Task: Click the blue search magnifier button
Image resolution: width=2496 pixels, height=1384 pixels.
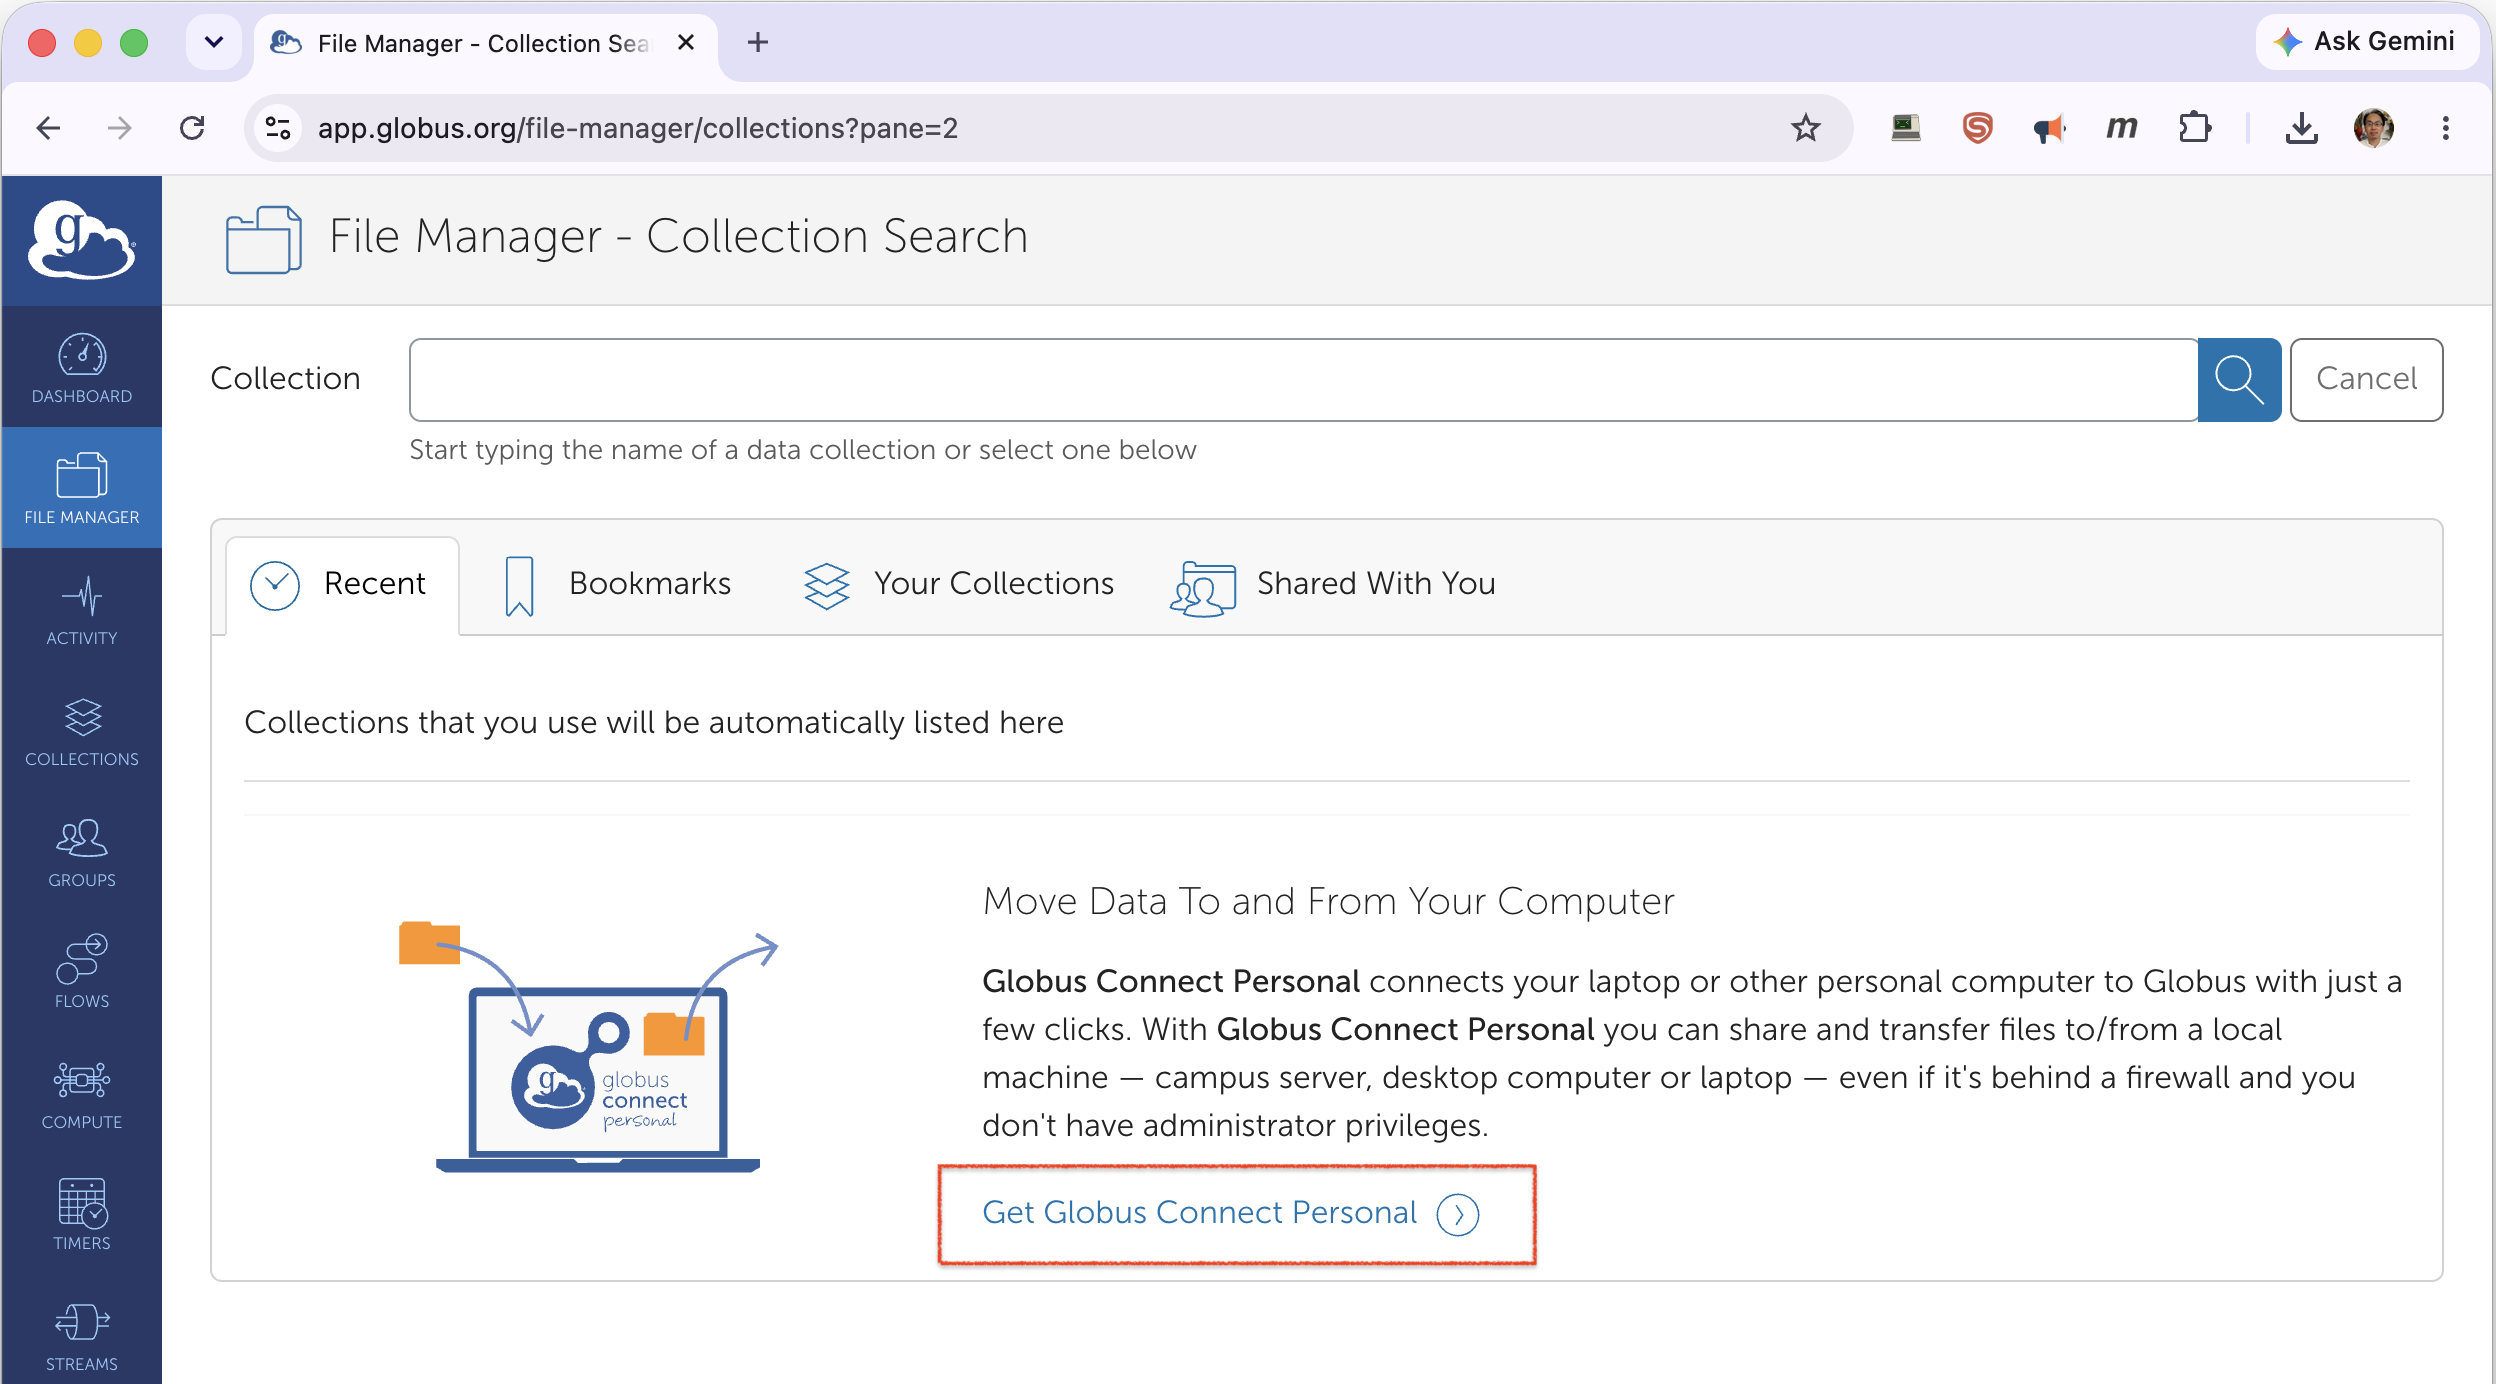Action: pyautogui.click(x=2239, y=380)
